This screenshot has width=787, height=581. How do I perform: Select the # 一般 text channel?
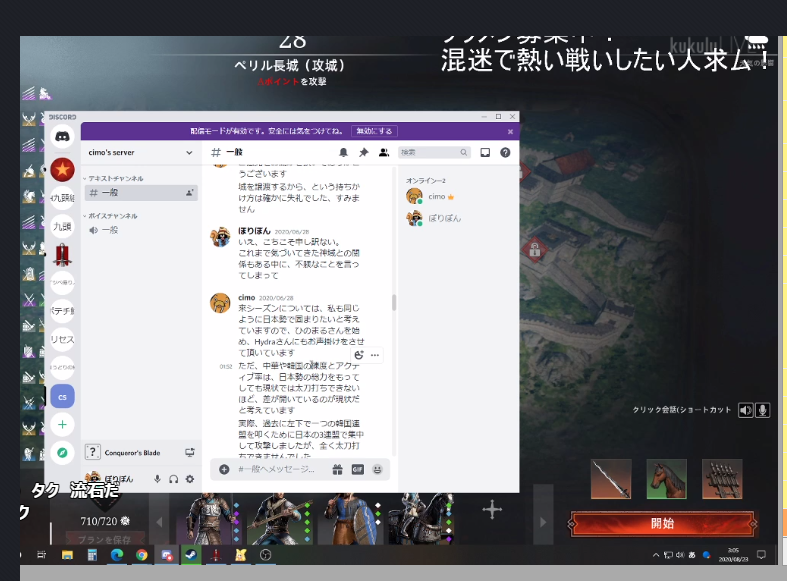pyautogui.click(x=141, y=193)
